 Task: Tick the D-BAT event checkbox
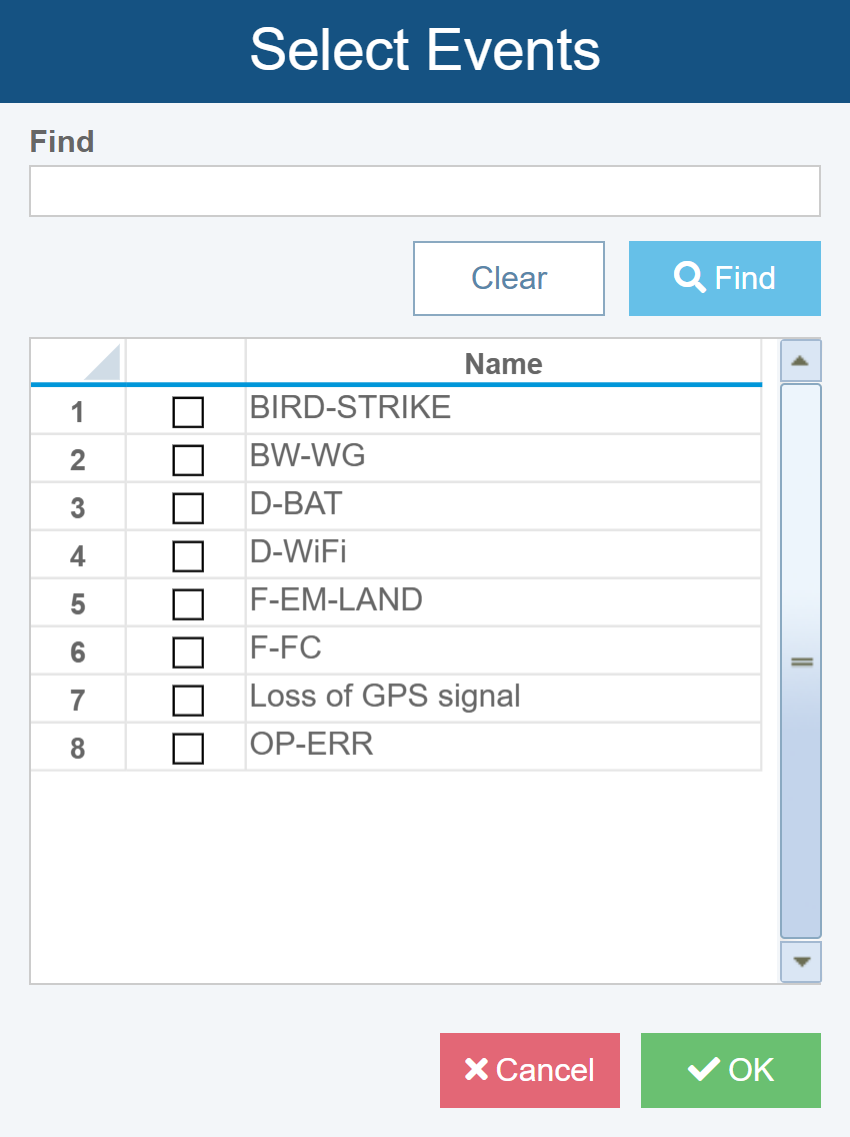tap(188, 508)
